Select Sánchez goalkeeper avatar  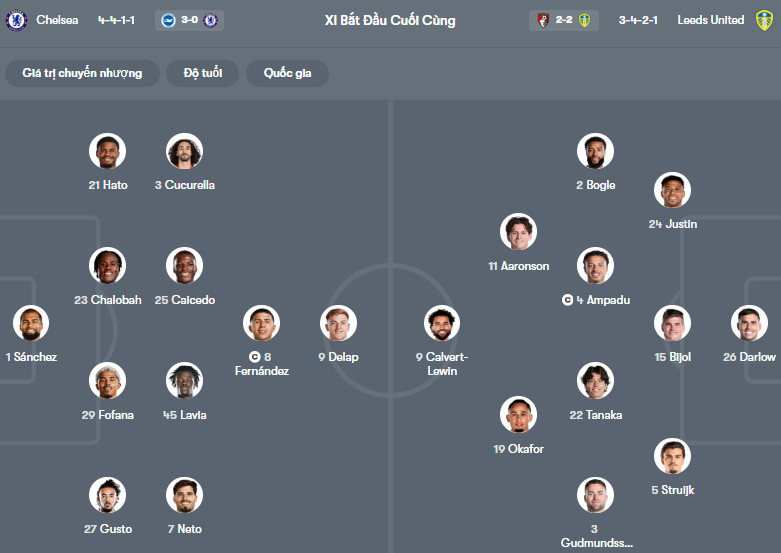pyautogui.click(x=31, y=324)
